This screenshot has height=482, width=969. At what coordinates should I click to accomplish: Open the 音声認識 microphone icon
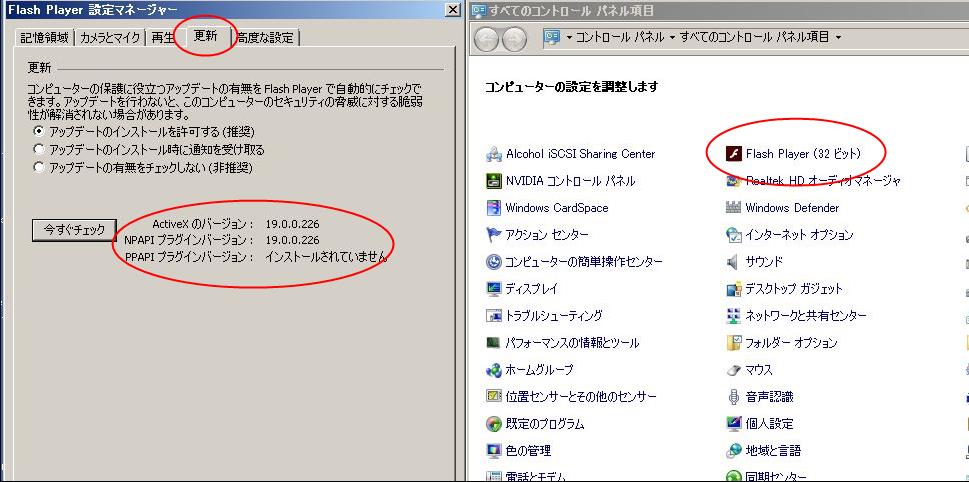point(734,397)
